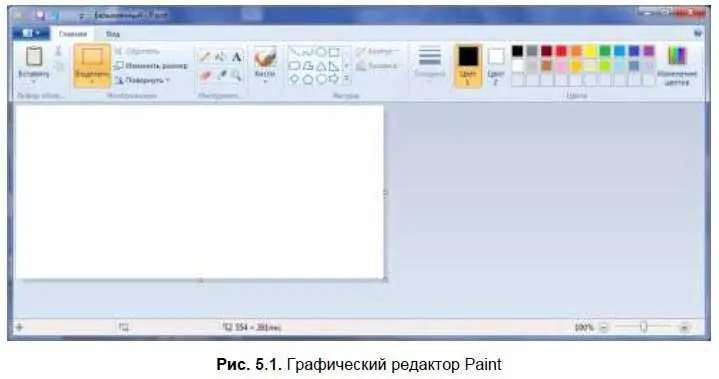Click the Help icon at ribbon right
The image size is (719, 379).
tap(698, 33)
